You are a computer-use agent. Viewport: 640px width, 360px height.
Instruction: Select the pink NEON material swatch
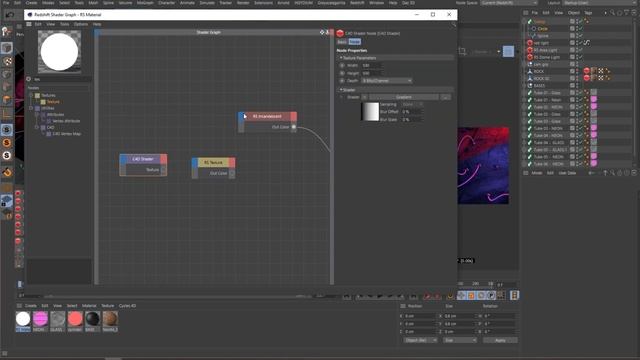[x=40, y=319]
